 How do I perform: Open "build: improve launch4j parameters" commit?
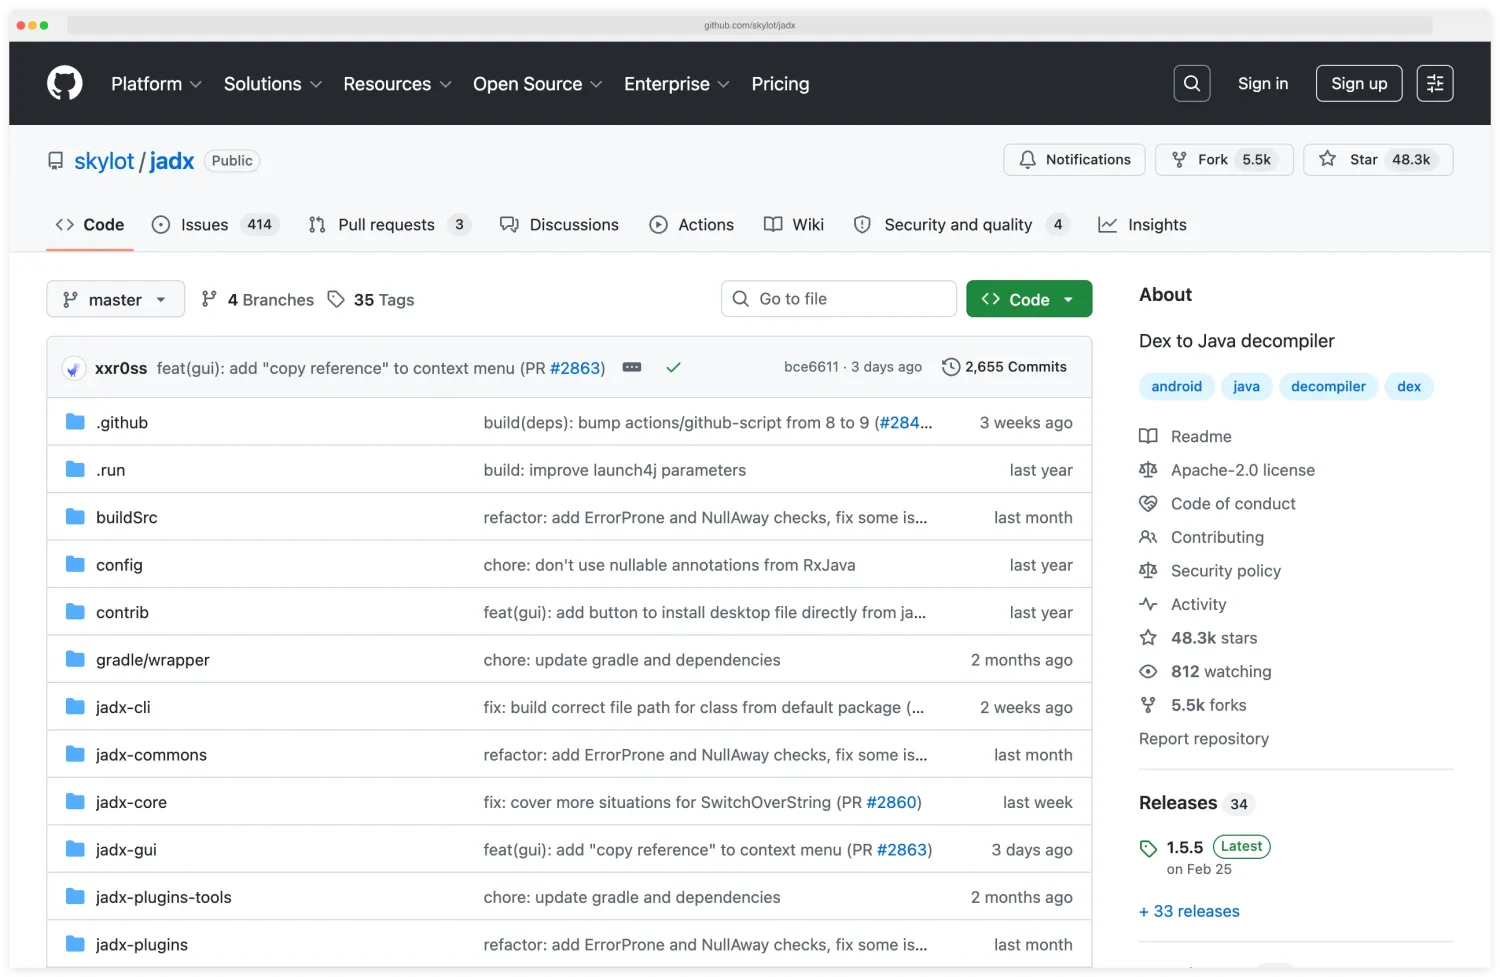pyautogui.click(x=615, y=470)
